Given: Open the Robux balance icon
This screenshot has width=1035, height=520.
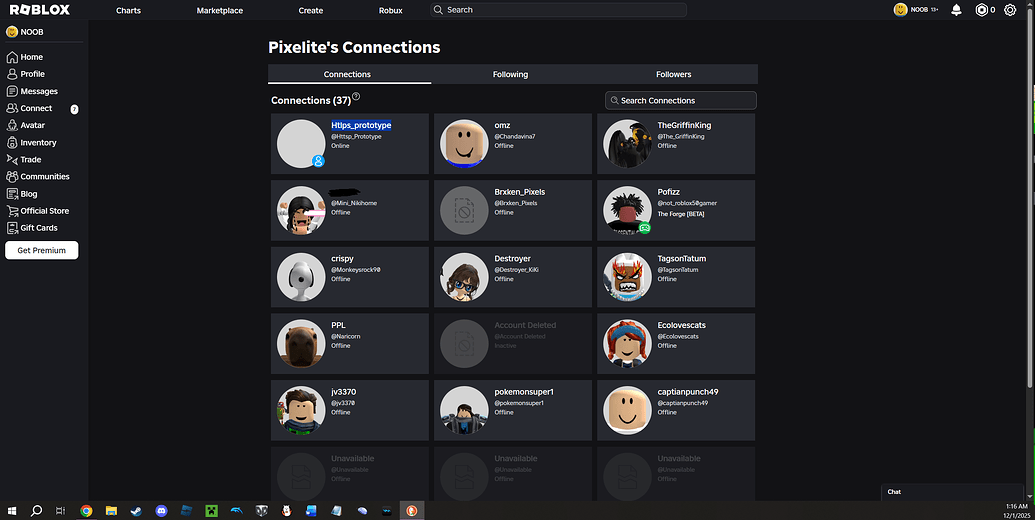Looking at the screenshot, I should (x=982, y=10).
